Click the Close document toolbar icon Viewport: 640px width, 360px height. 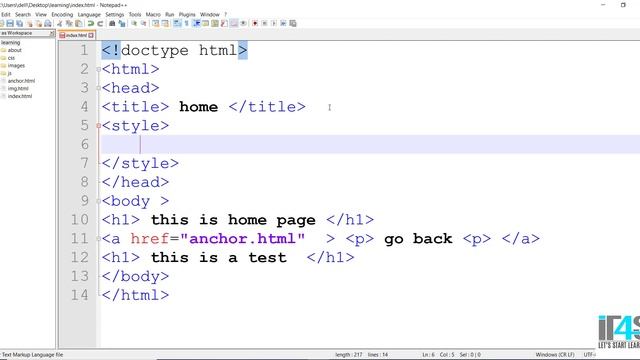(29, 23)
